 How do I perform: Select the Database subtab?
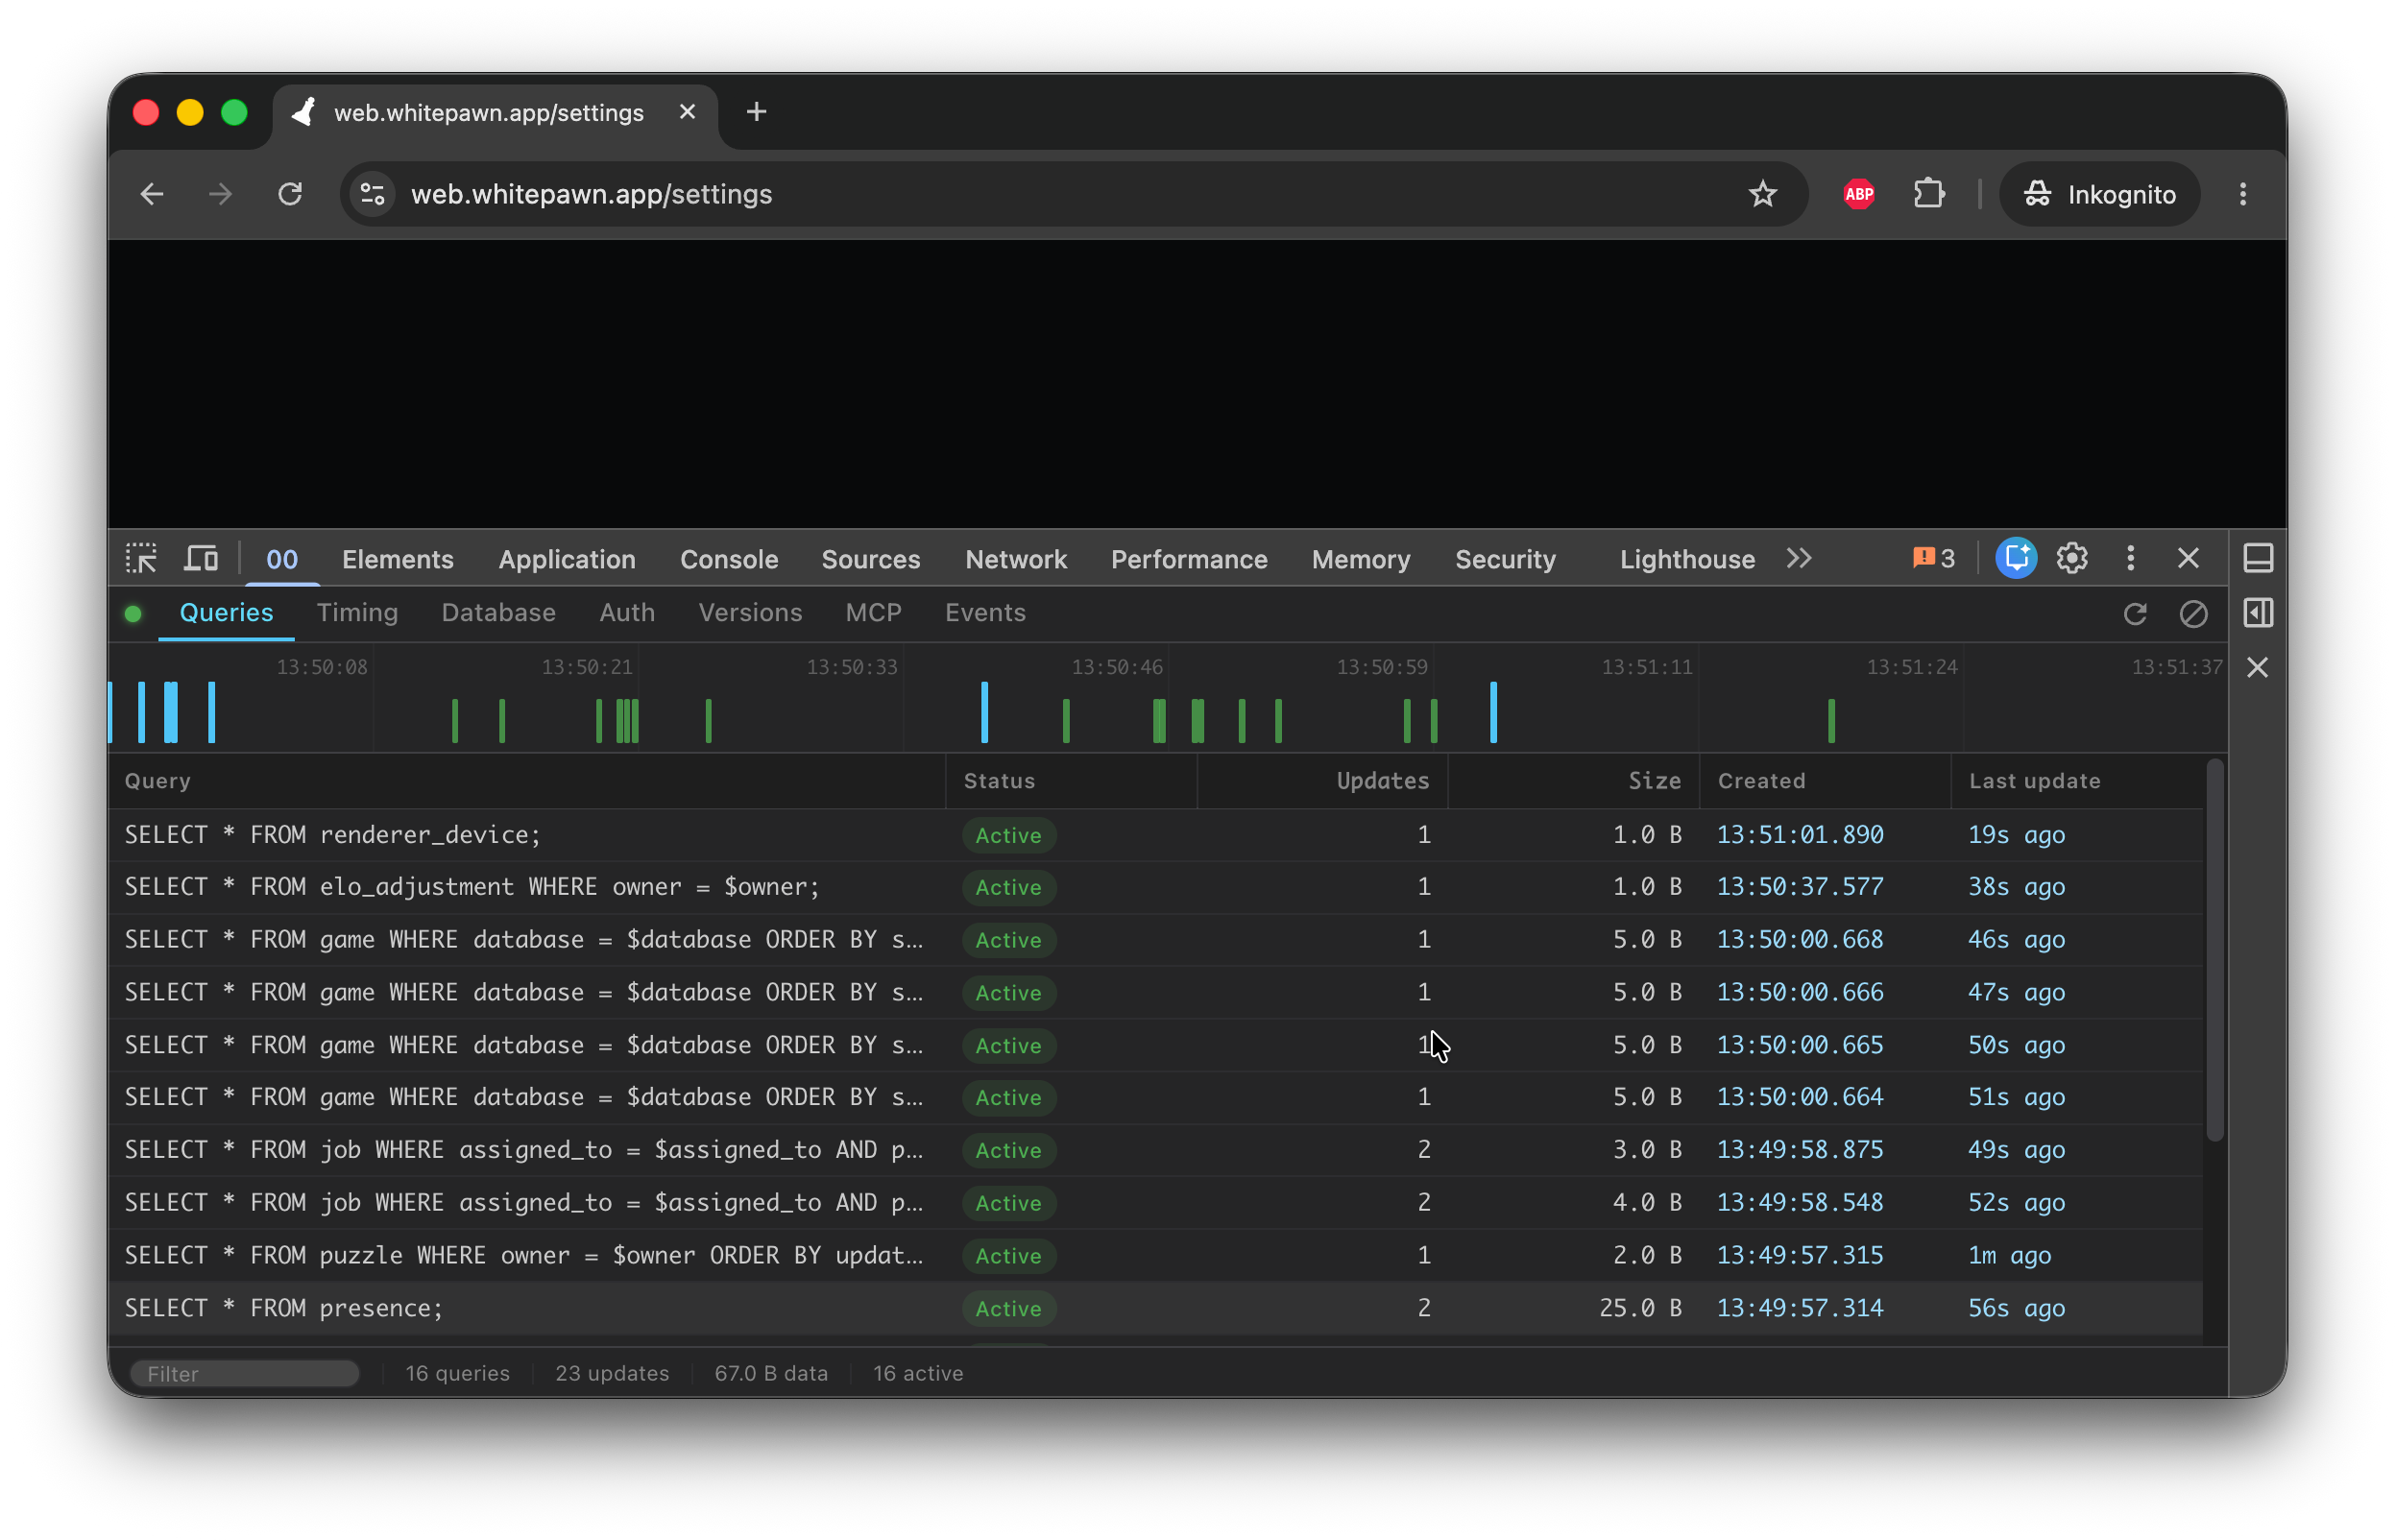coord(498,612)
